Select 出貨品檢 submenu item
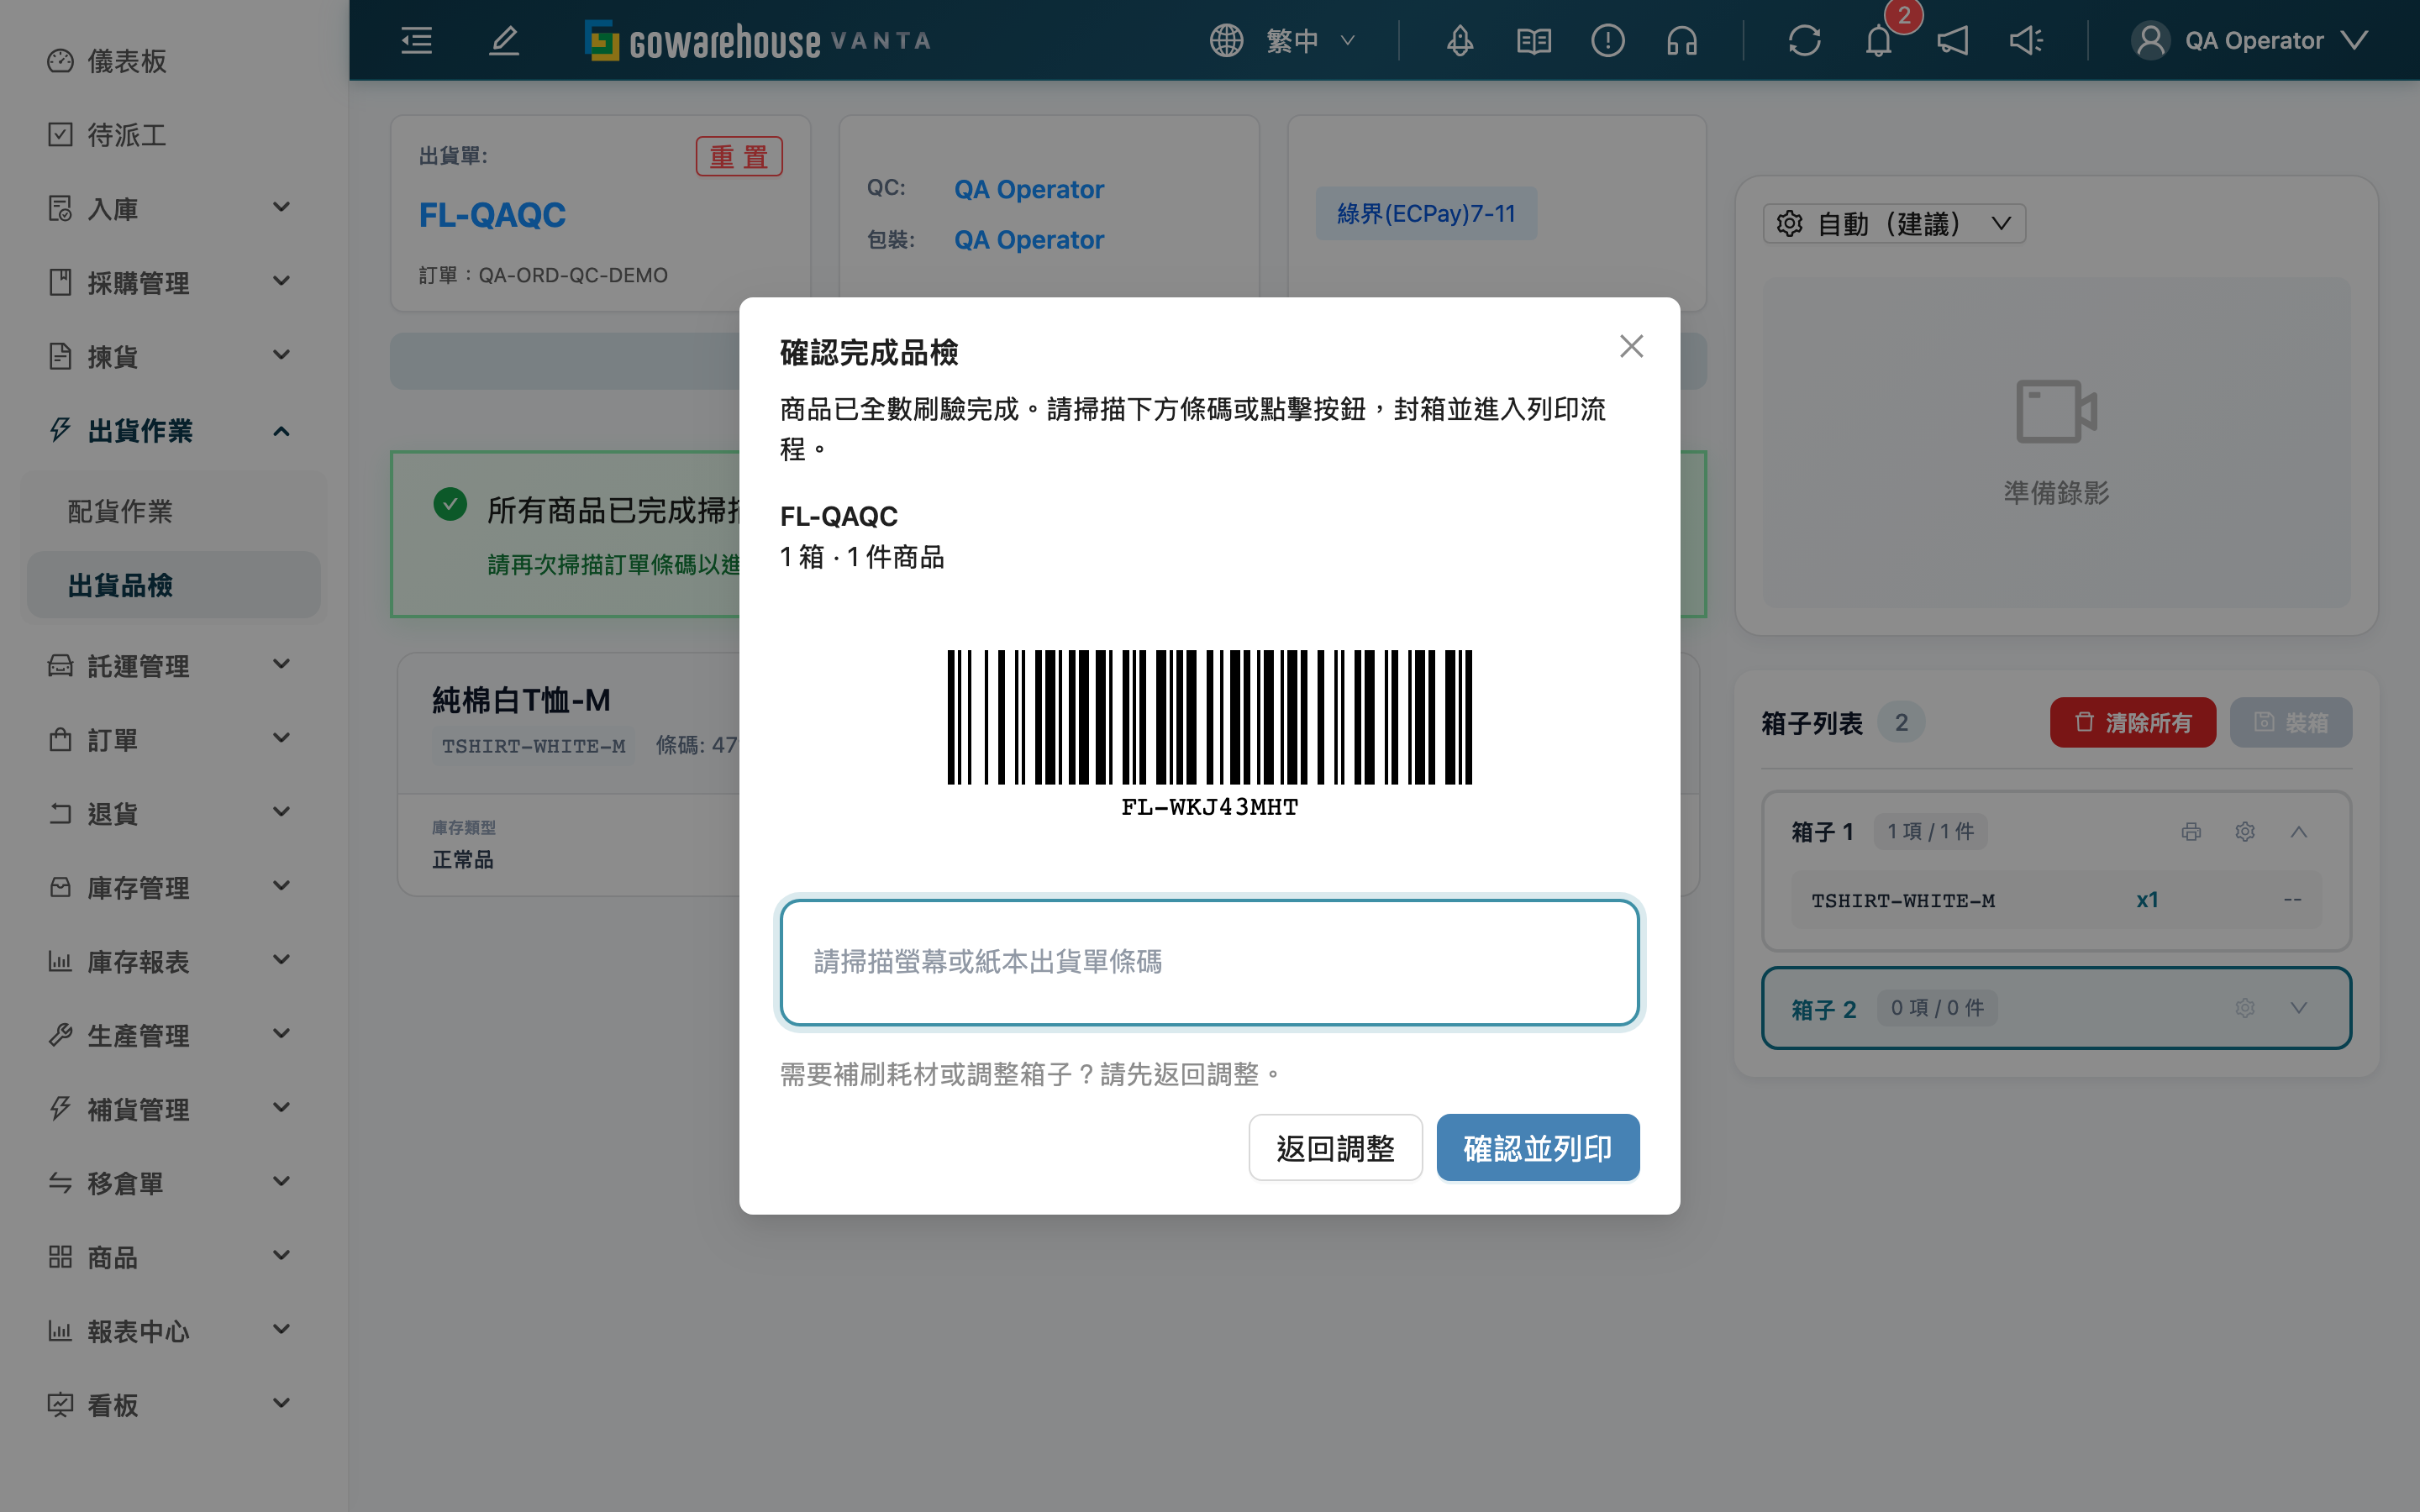 [172, 585]
